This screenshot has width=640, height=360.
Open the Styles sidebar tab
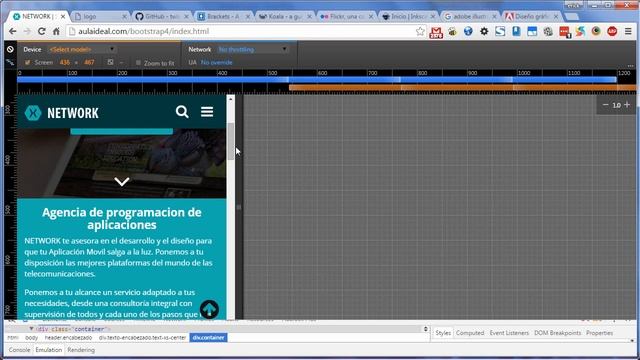click(443, 333)
